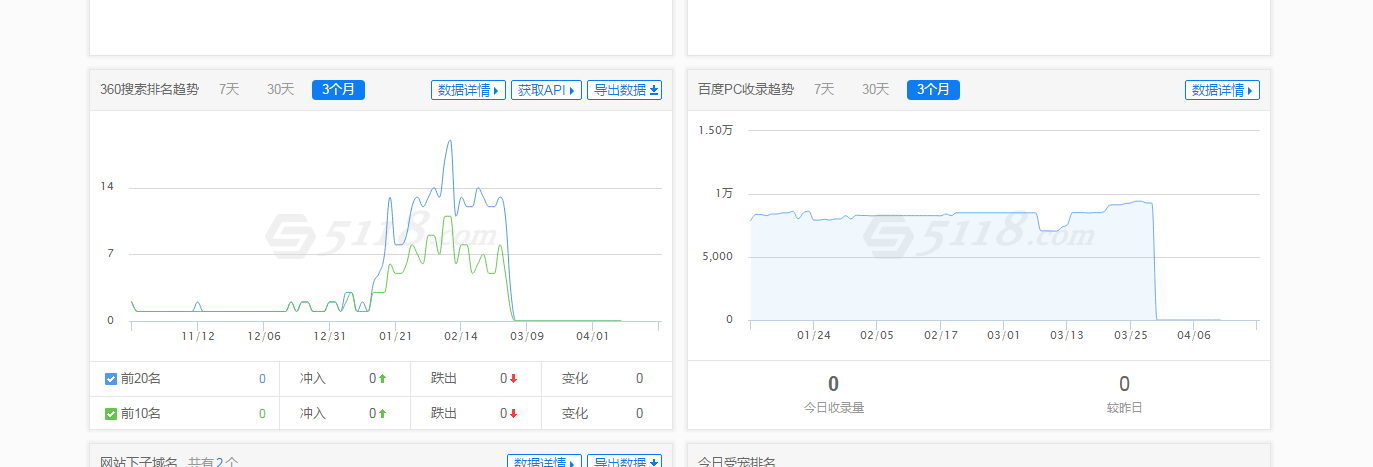The width and height of the screenshot is (1373, 467).
Task: Select 7天 tab in 百度PC收录趋势
Action: coord(824,89)
